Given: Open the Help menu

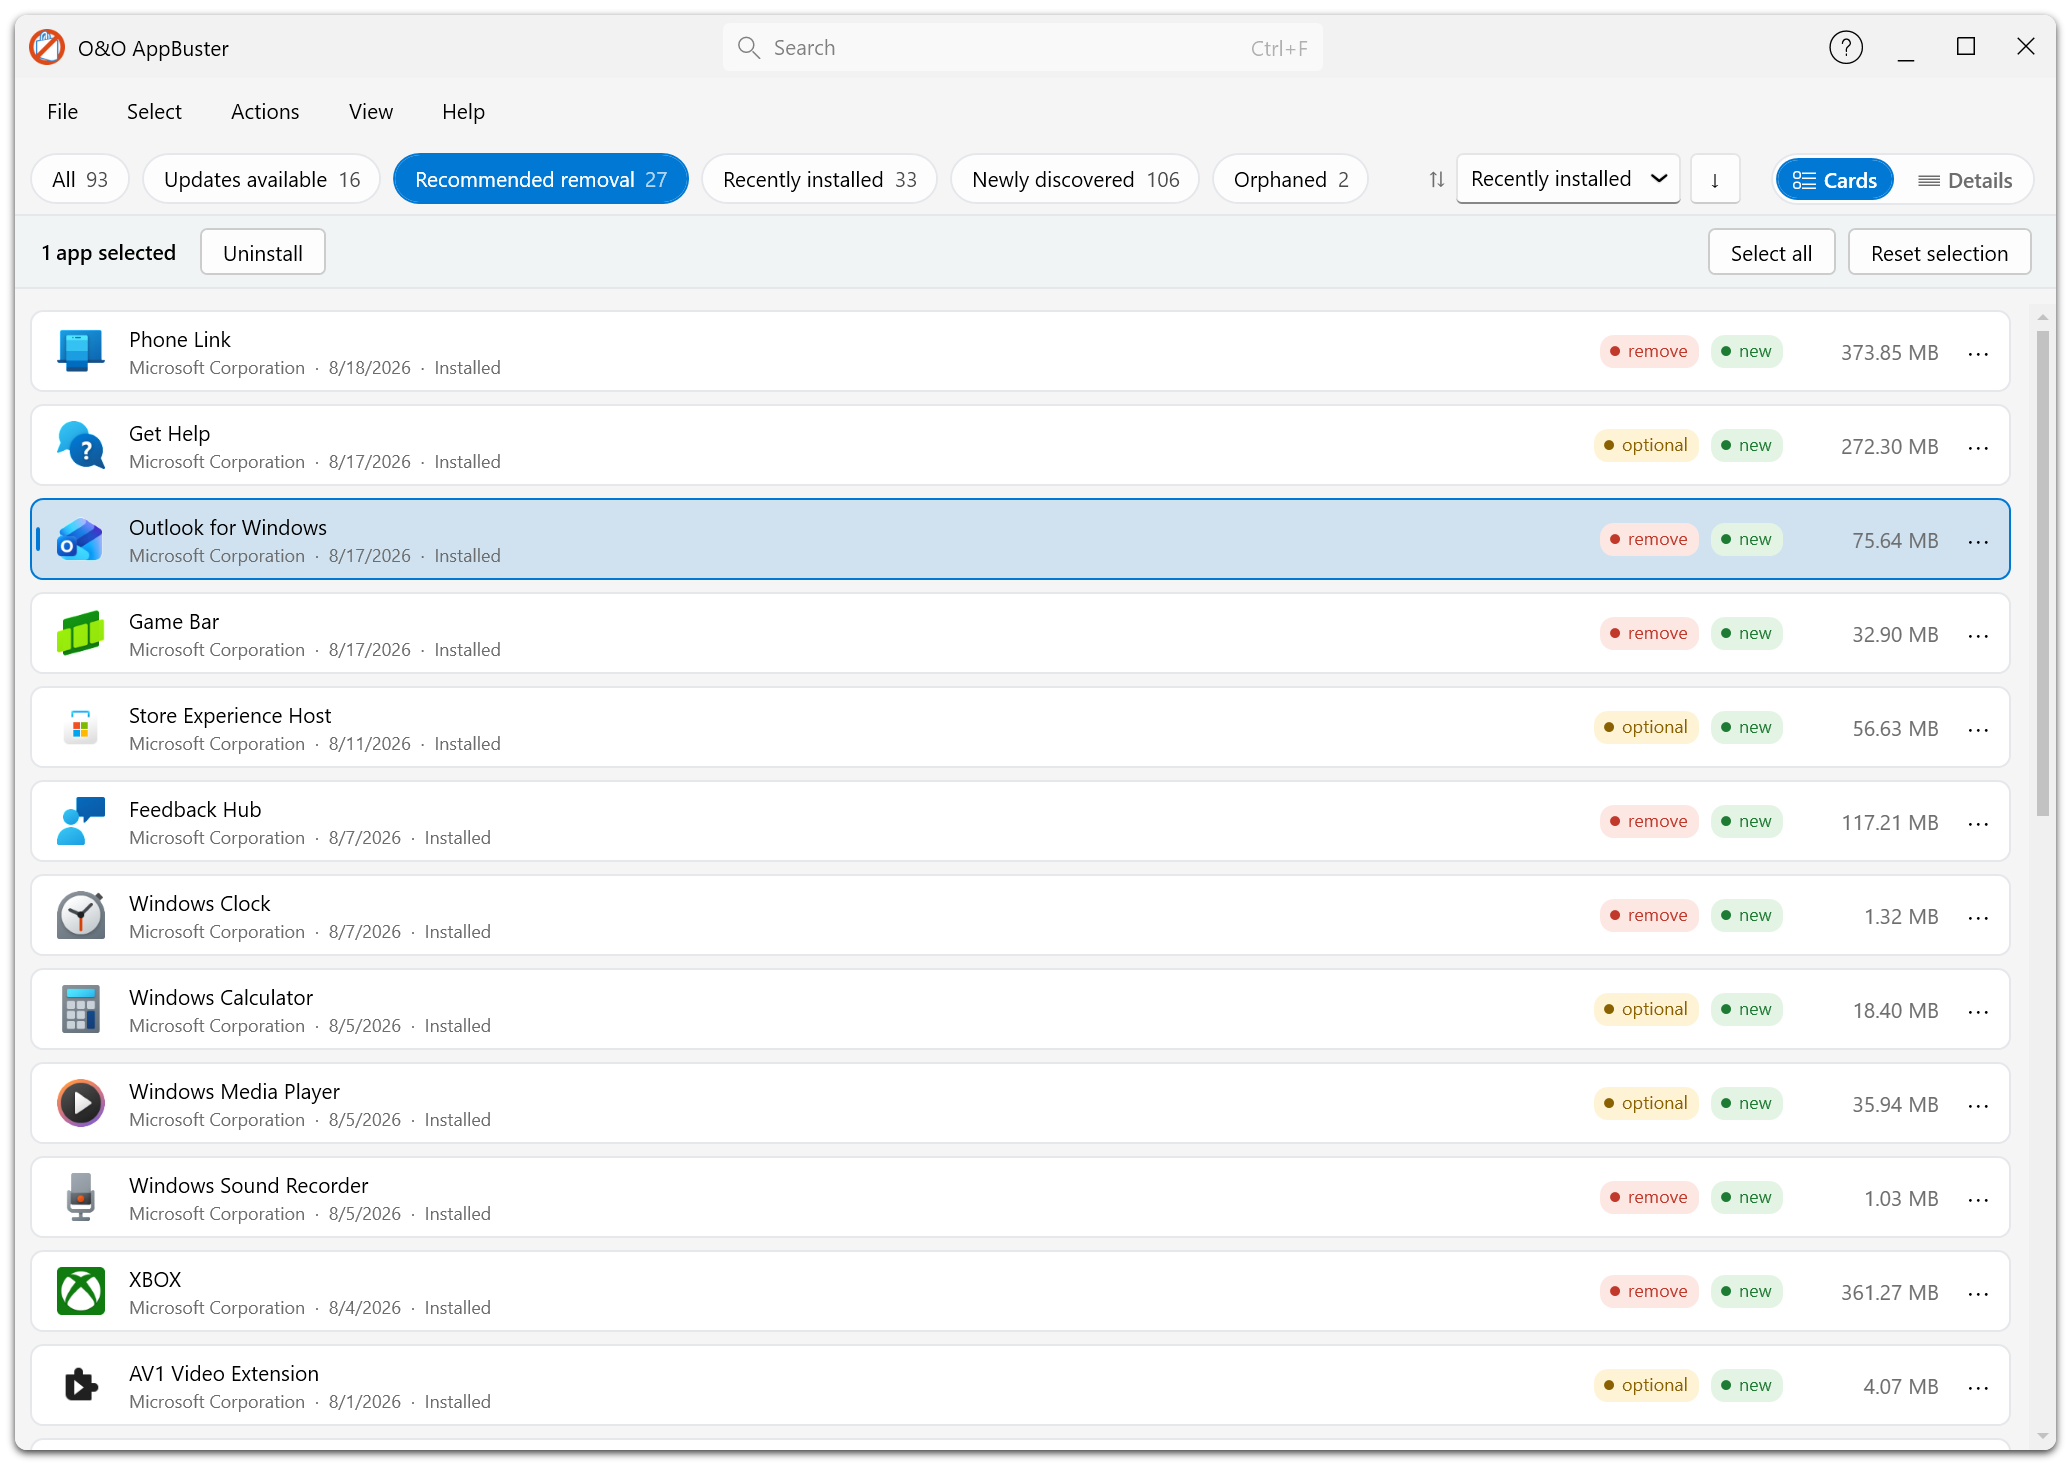Looking at the screenshot, I should (x=464, y=111).
